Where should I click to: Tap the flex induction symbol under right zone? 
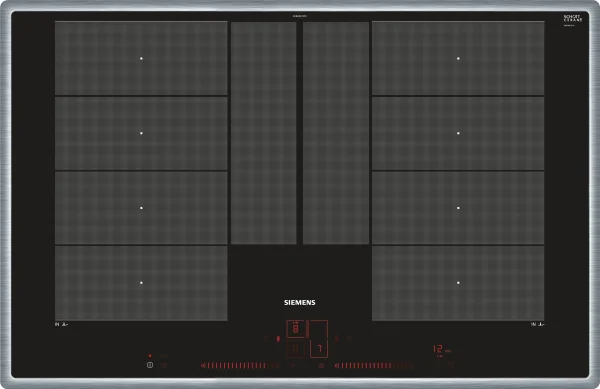click(x=538, y=324)
